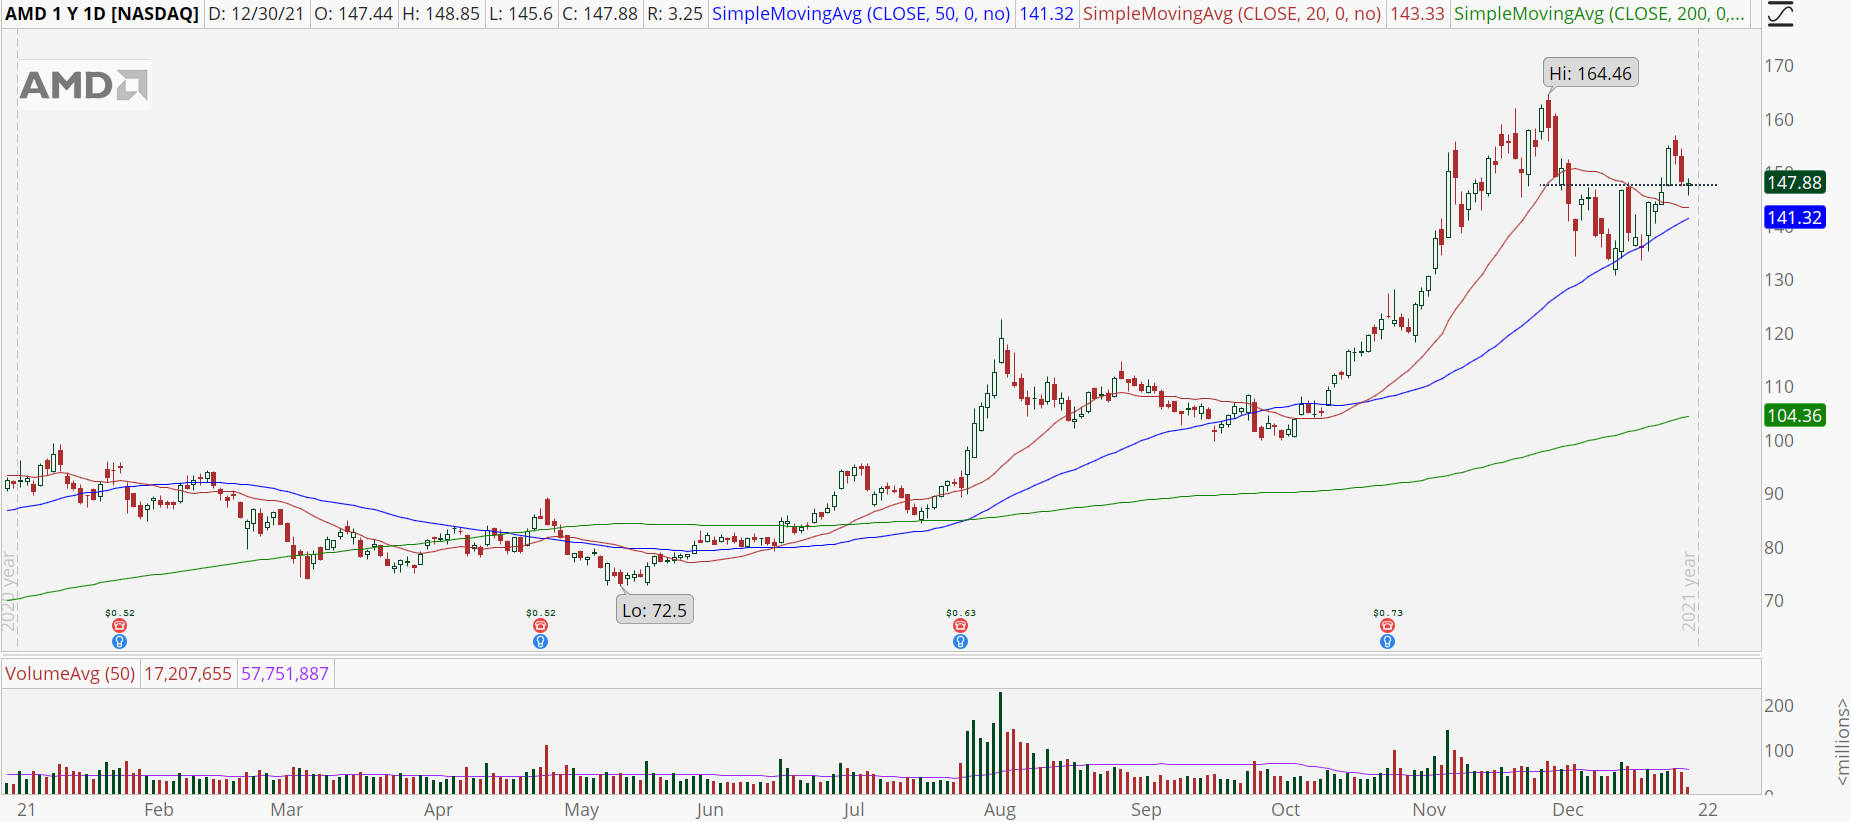The width and height of the screenshot is (1851, 822).
Task: Open the SimpleMovingAvg (CLOSE, 50, 0, no) label
Action: click(x=861, y=14)
